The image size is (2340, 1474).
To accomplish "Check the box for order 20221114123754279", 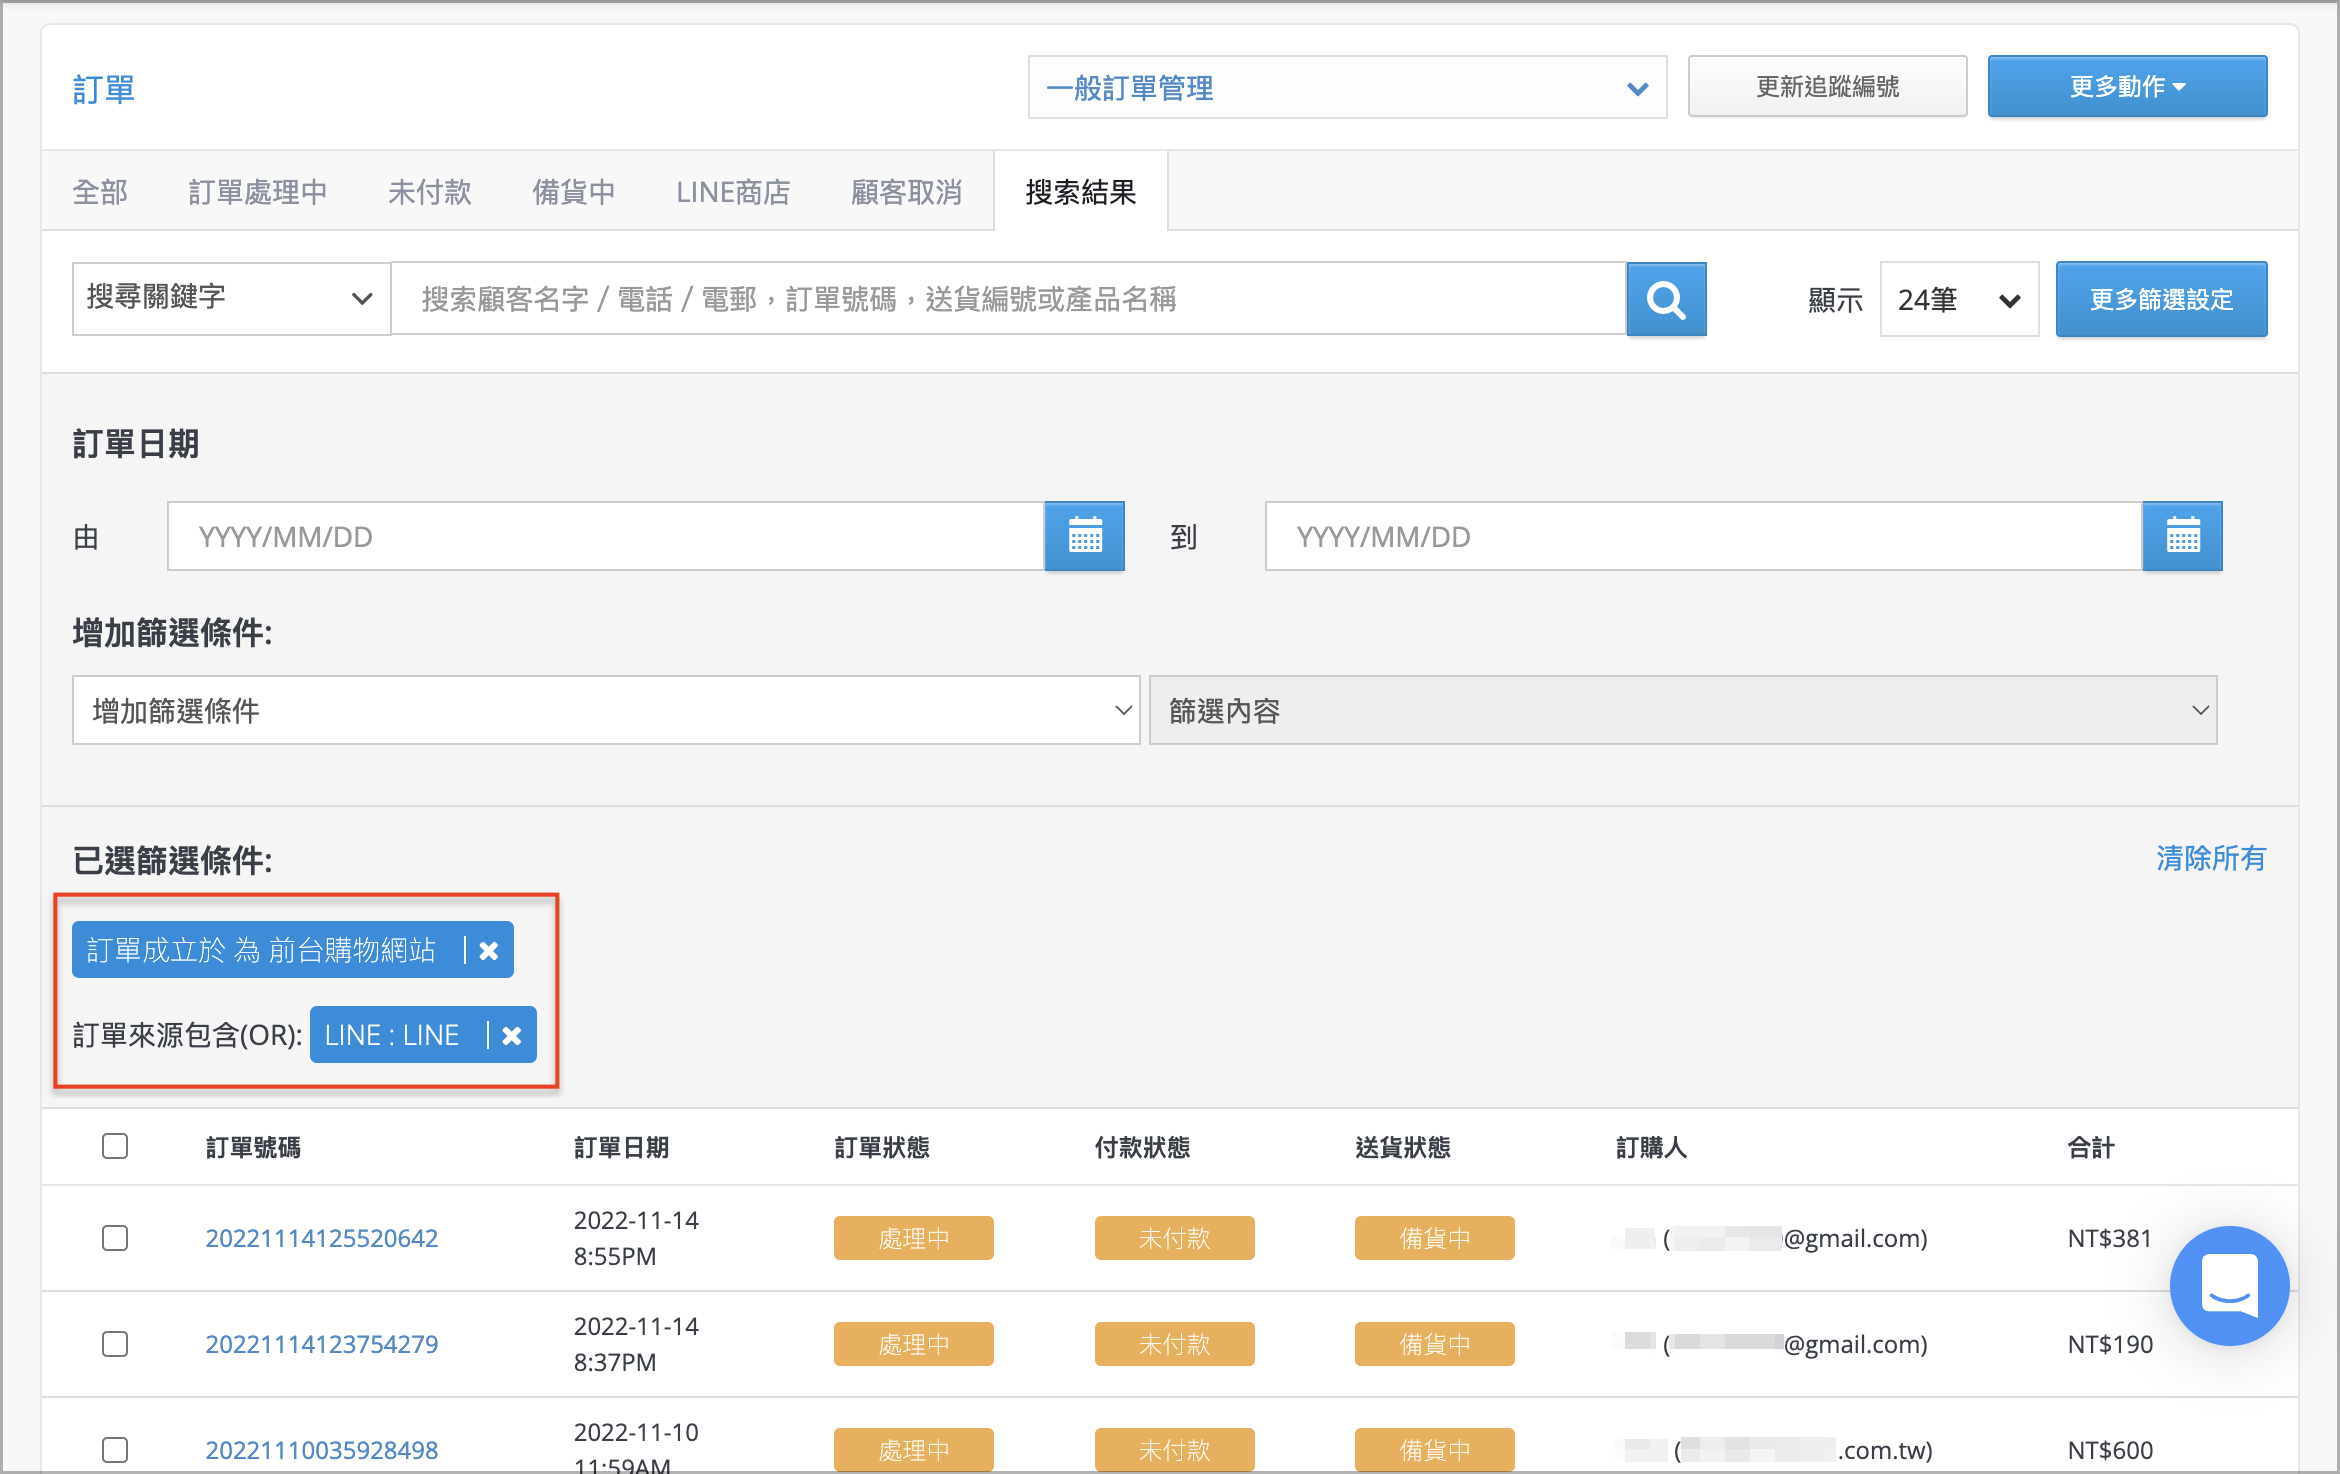I will pos(115,1344).
